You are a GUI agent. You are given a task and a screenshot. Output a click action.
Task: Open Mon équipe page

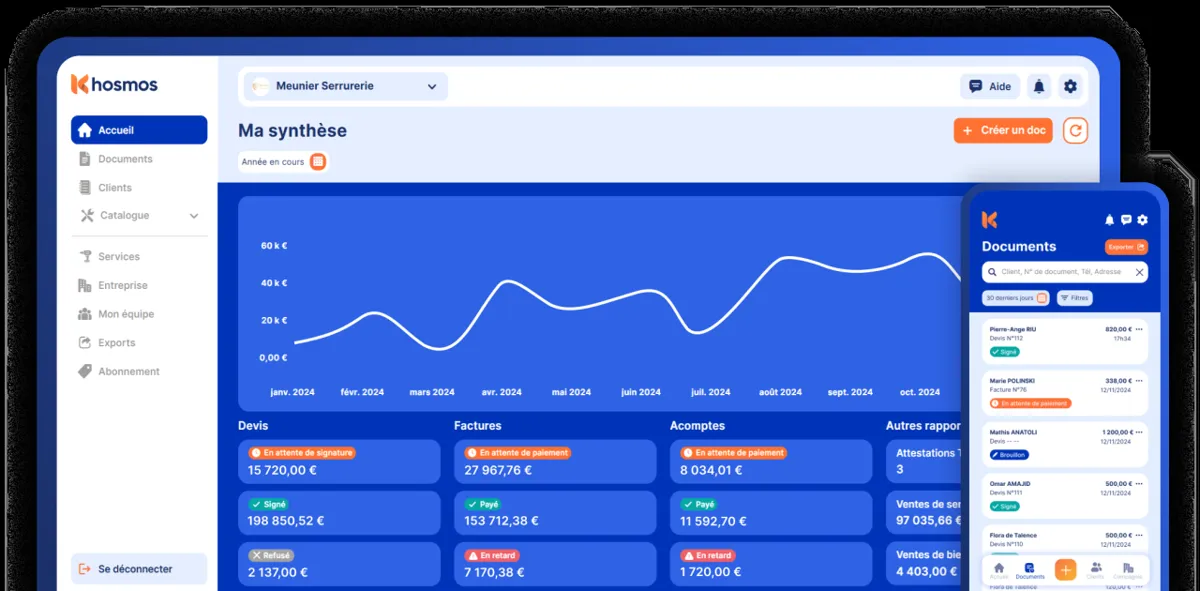pyautogui.click(x=126, y=314)
